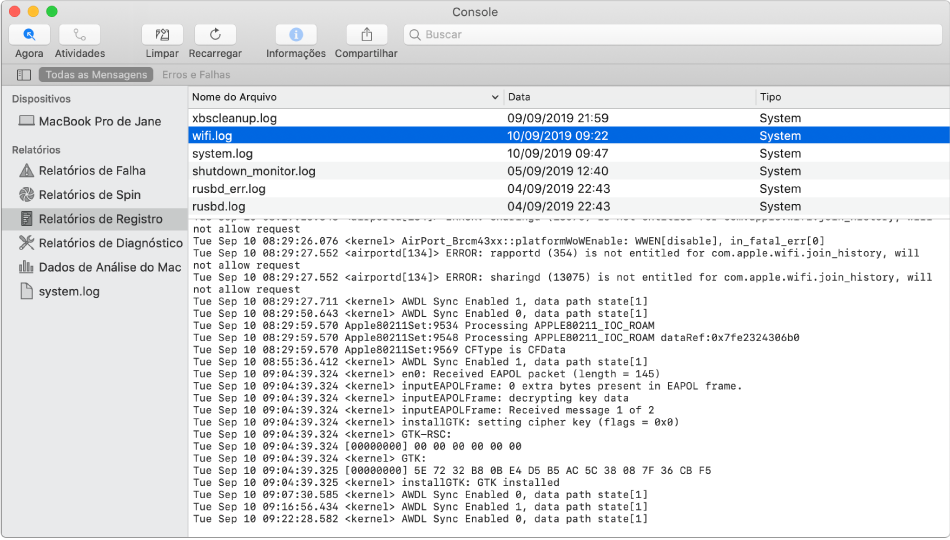The width and height of the screenshot is (950, 540).
Task: Click log line 'AirPort_Brcm43xx::platformWoWEnable'
Action: click(509, 241)
